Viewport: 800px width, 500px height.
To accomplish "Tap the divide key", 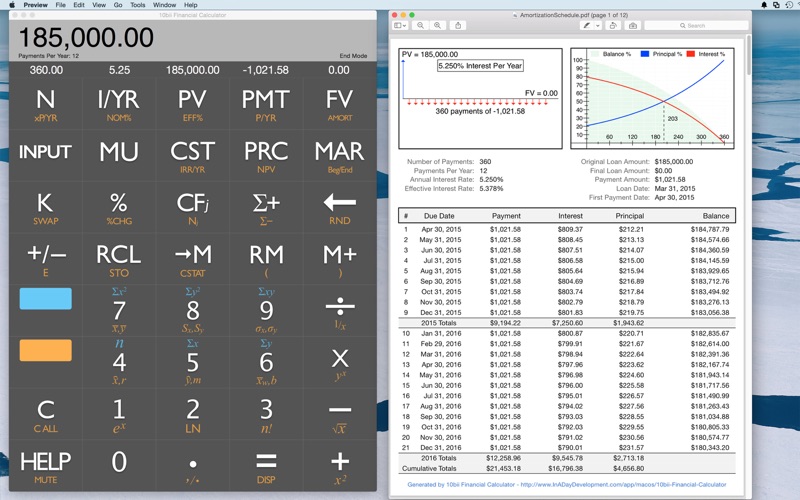I will (340, 311).
